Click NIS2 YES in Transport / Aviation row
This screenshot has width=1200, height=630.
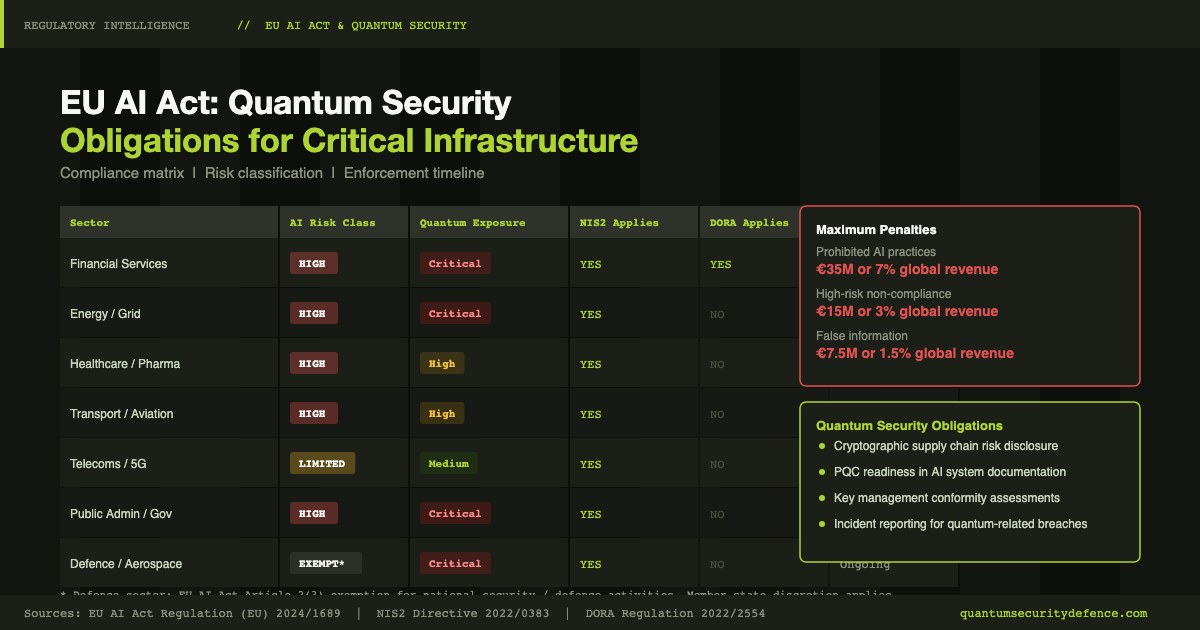click(590, 415)
